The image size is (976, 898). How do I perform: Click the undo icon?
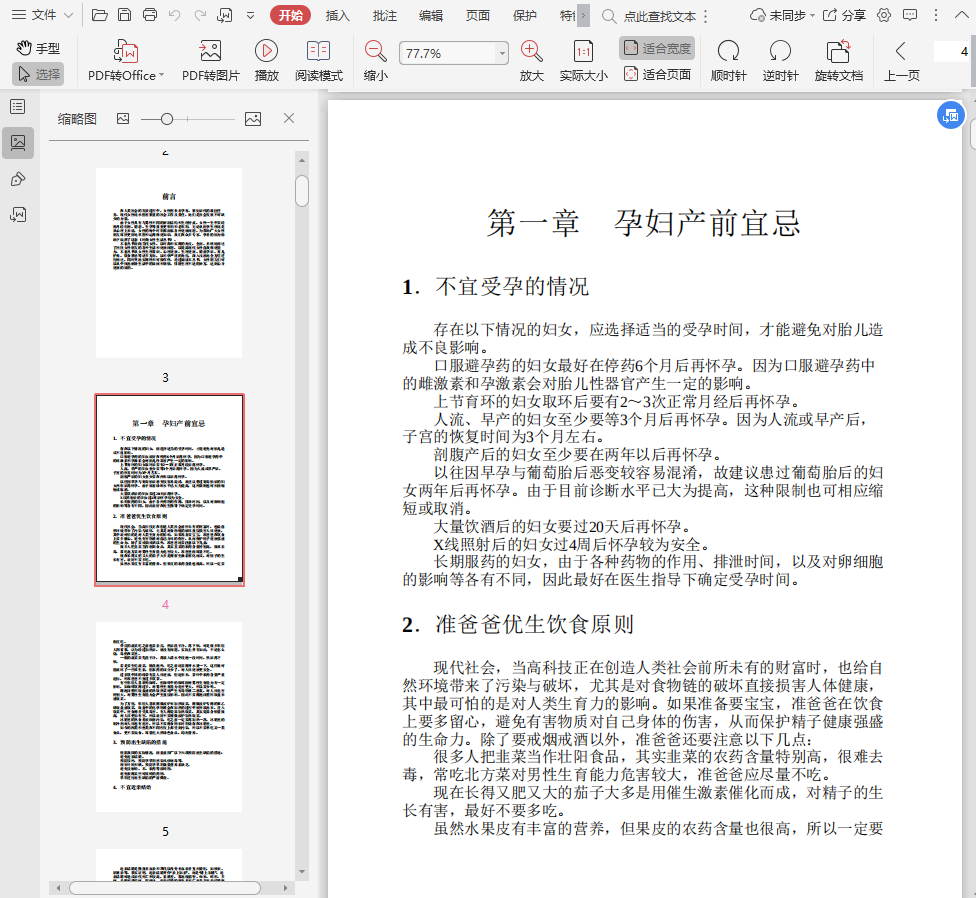point(175,15)
